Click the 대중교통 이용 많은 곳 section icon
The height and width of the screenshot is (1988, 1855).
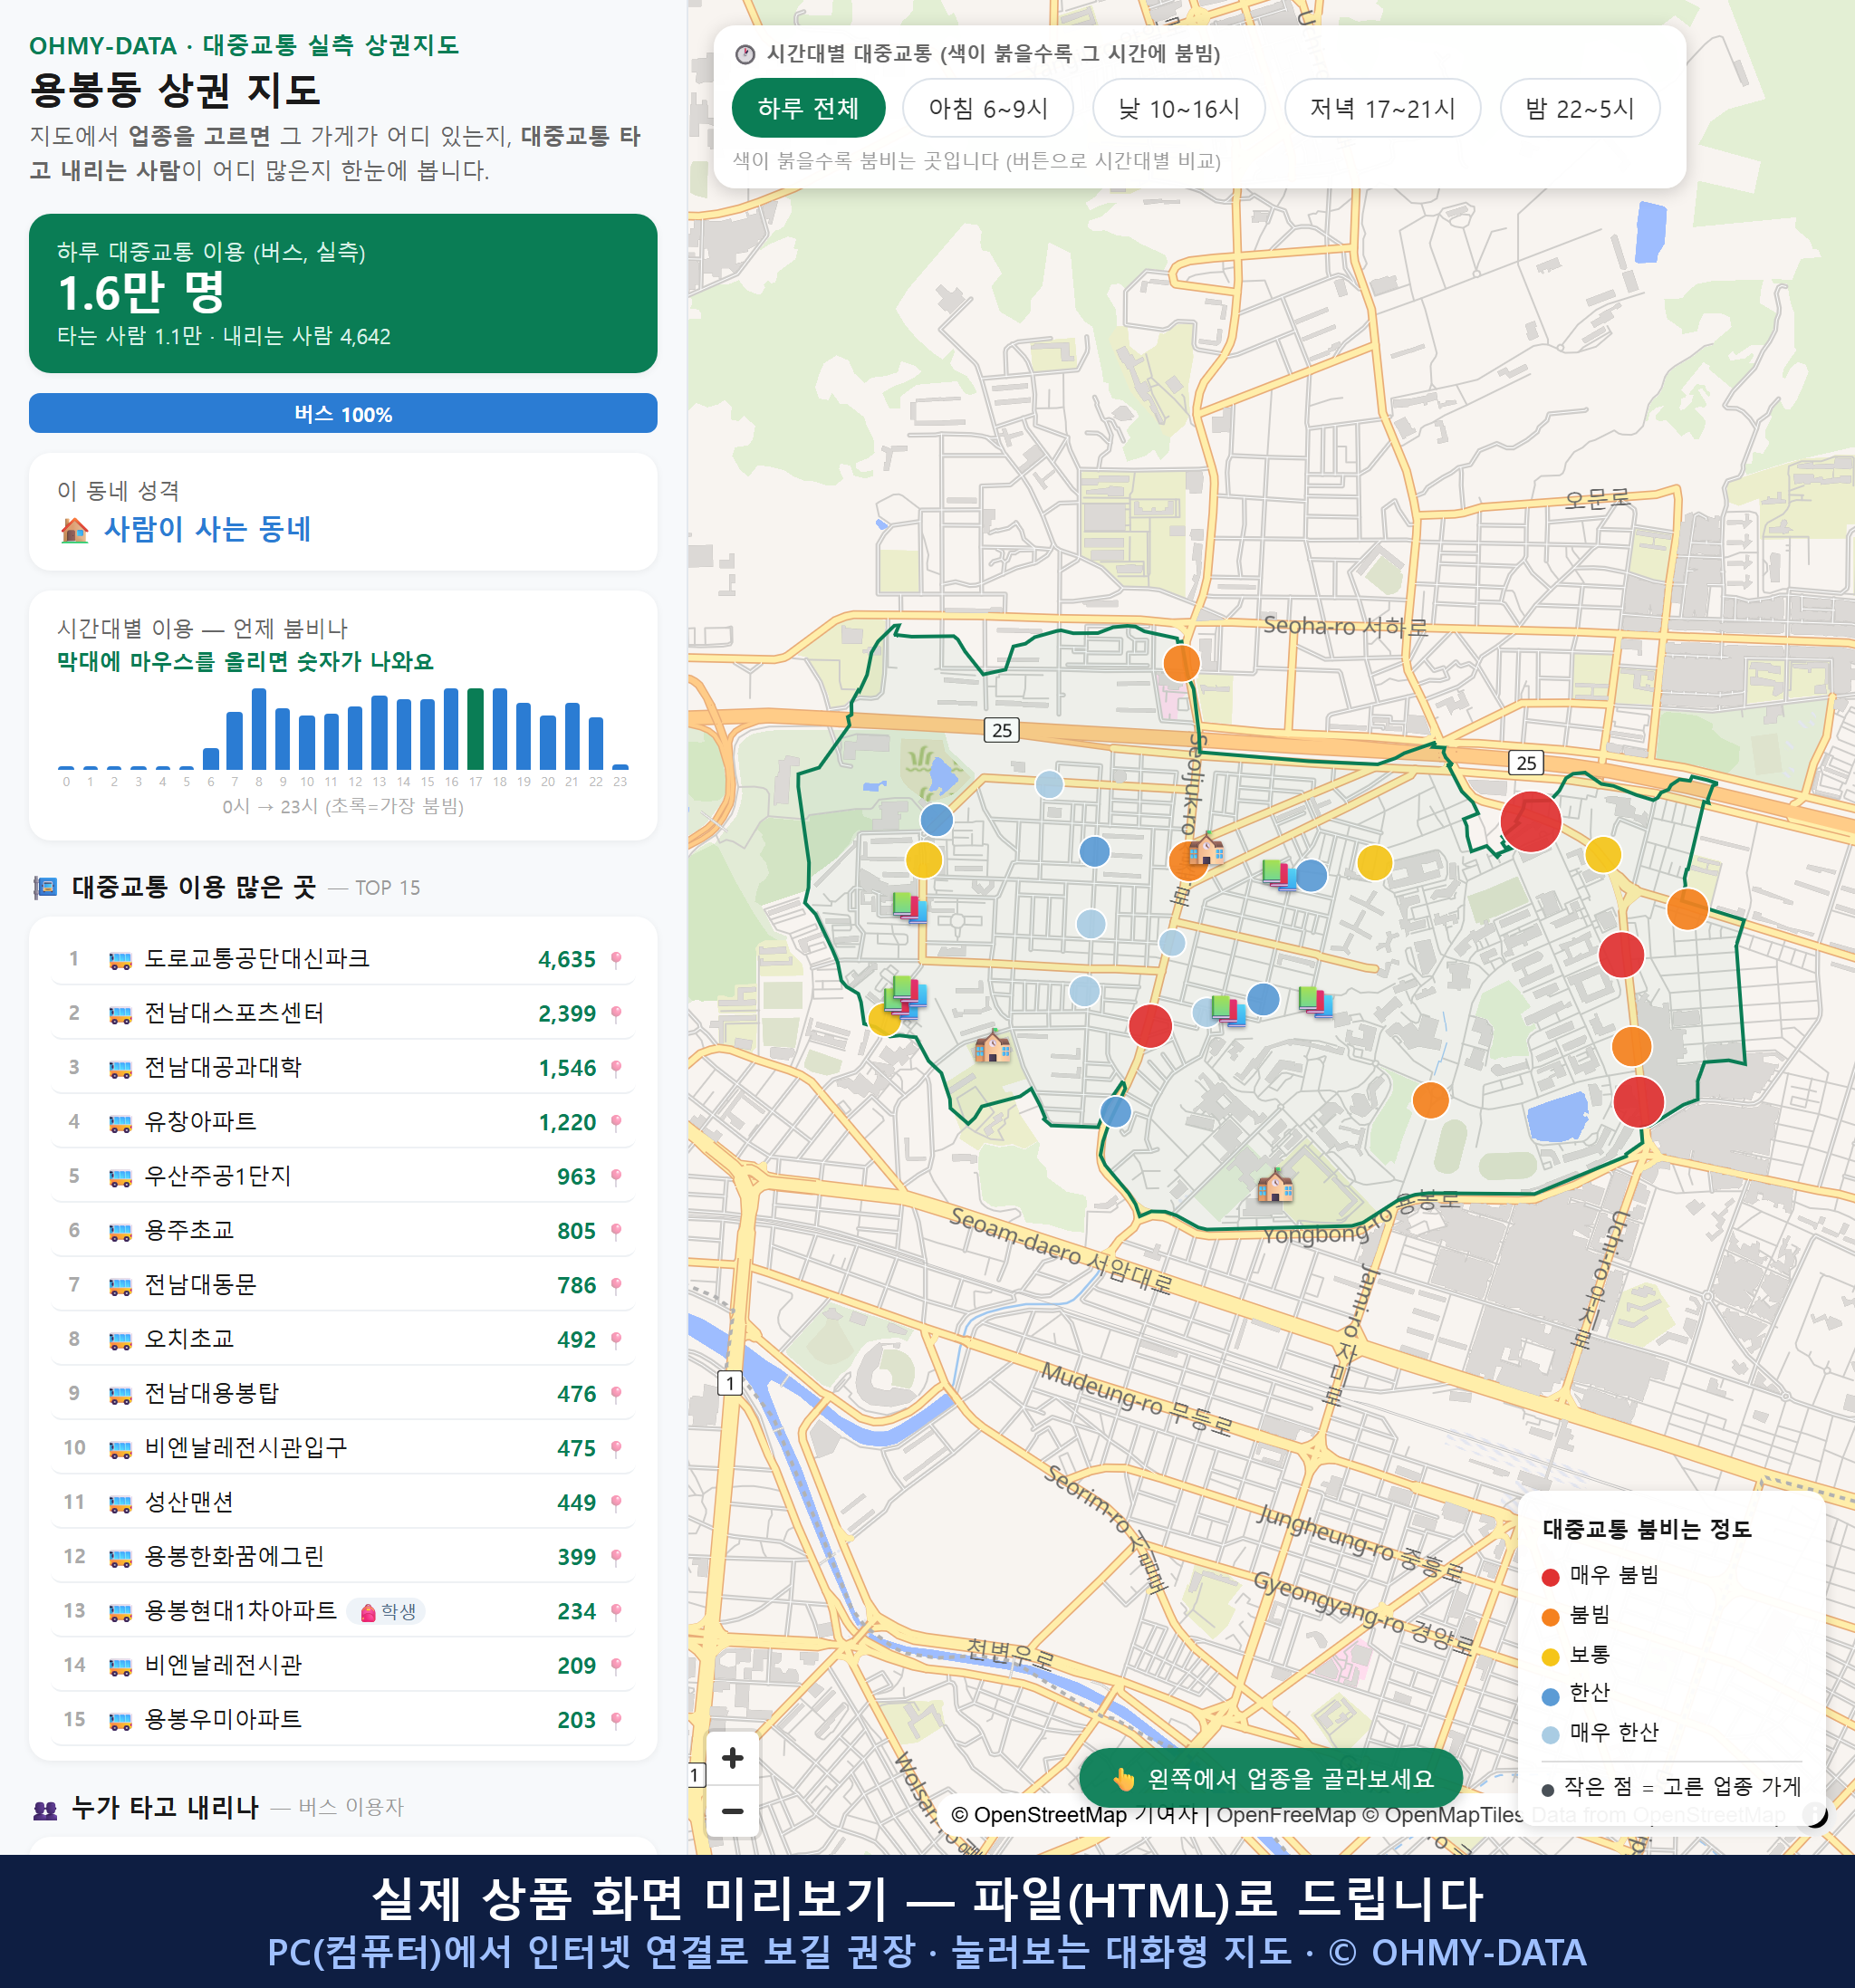45,888
